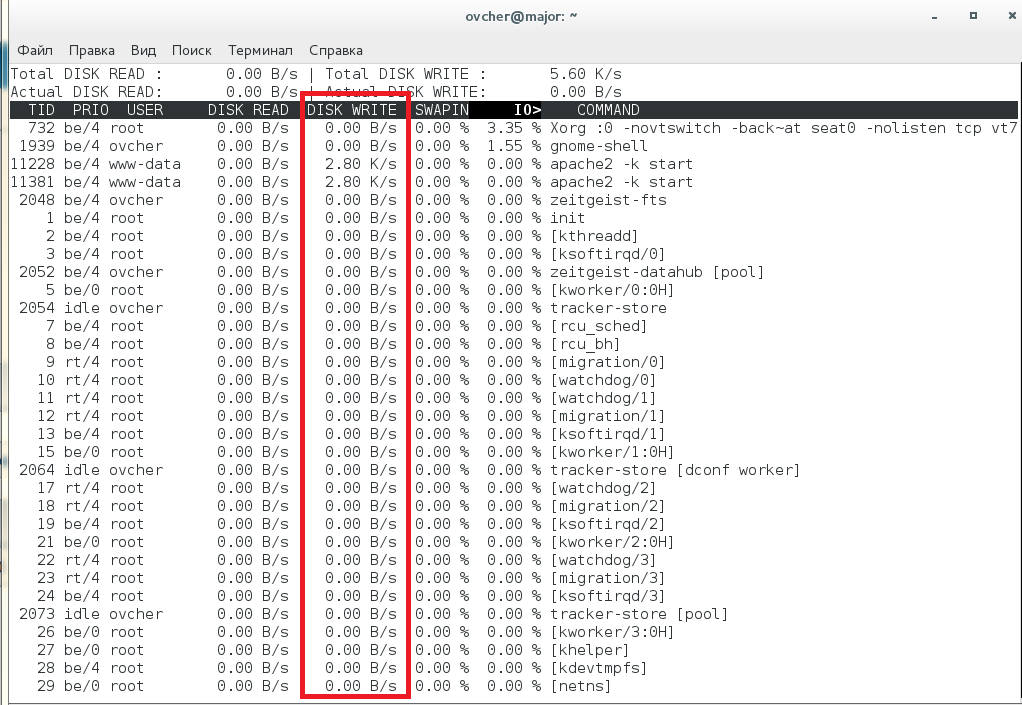The height and width of the screenshot is (705, 1022).
Task: Click the TID column header
Action: [42, 110]
